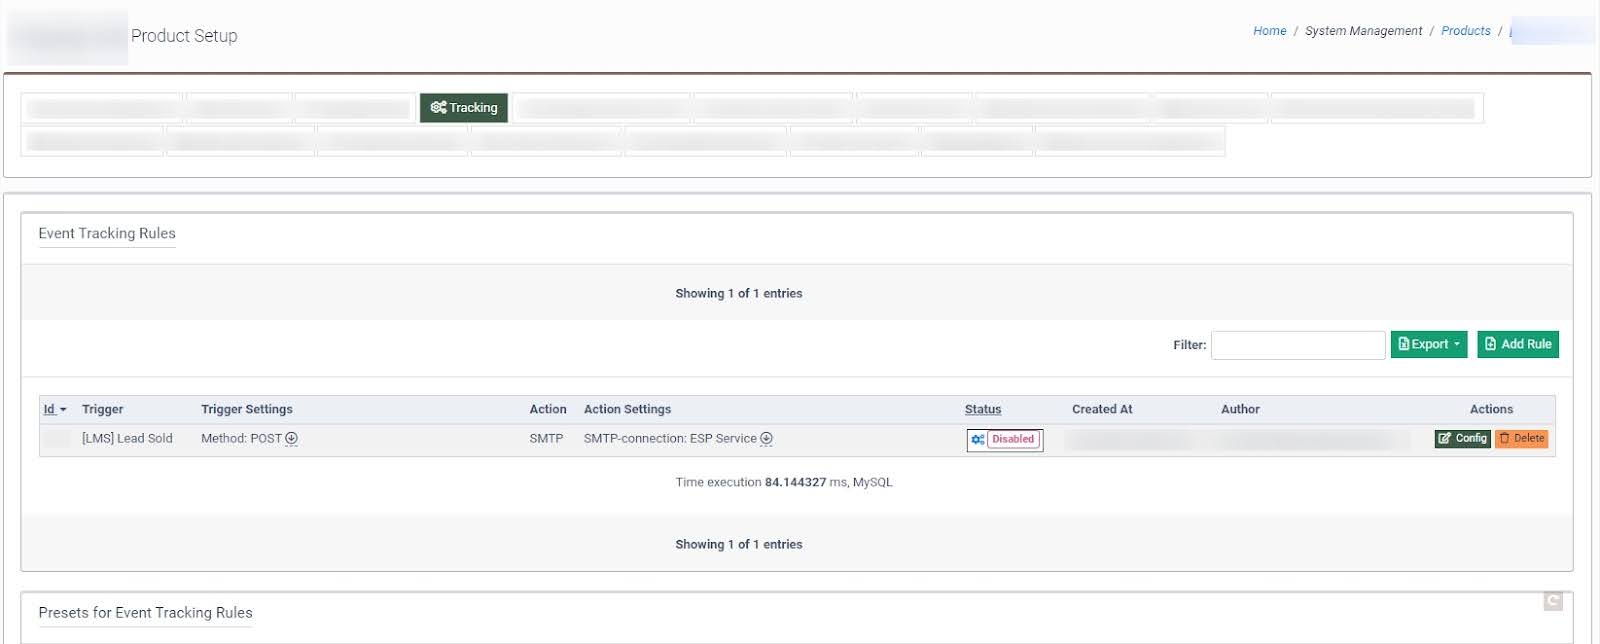Click the Presets for Event Tracking Rules heading

[145, 613]
